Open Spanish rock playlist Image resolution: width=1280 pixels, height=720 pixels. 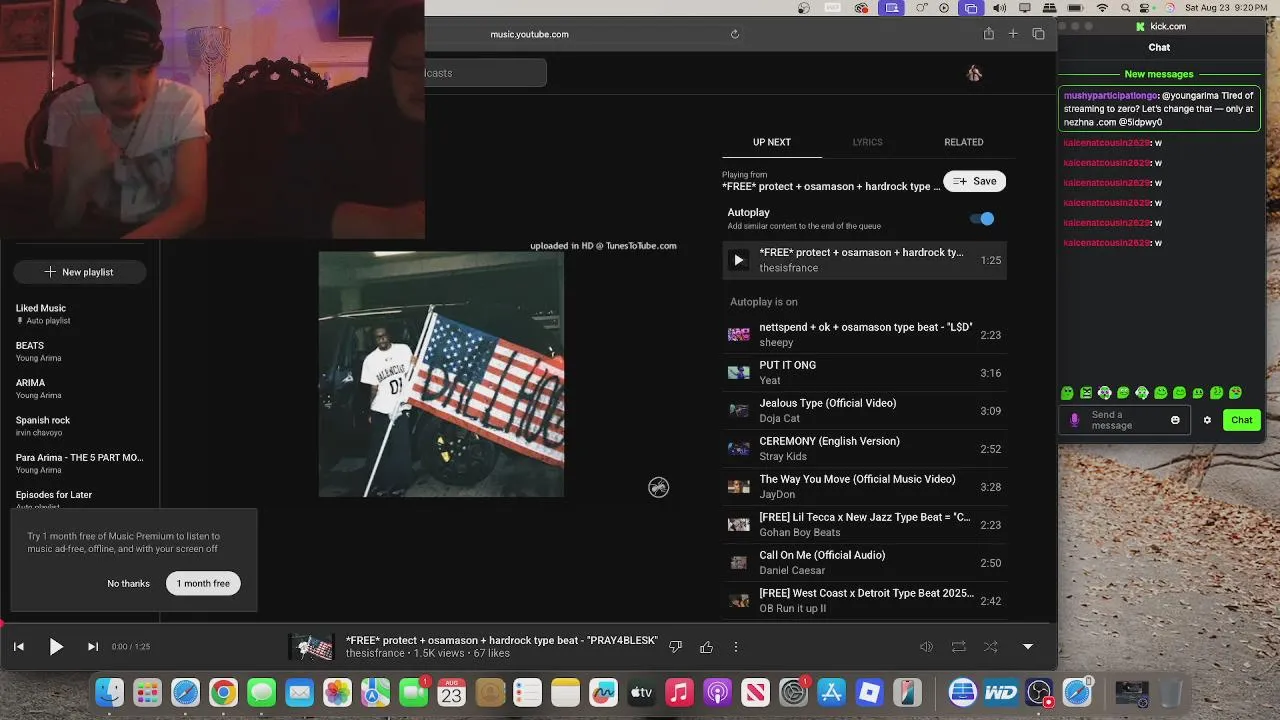[80, 426]
